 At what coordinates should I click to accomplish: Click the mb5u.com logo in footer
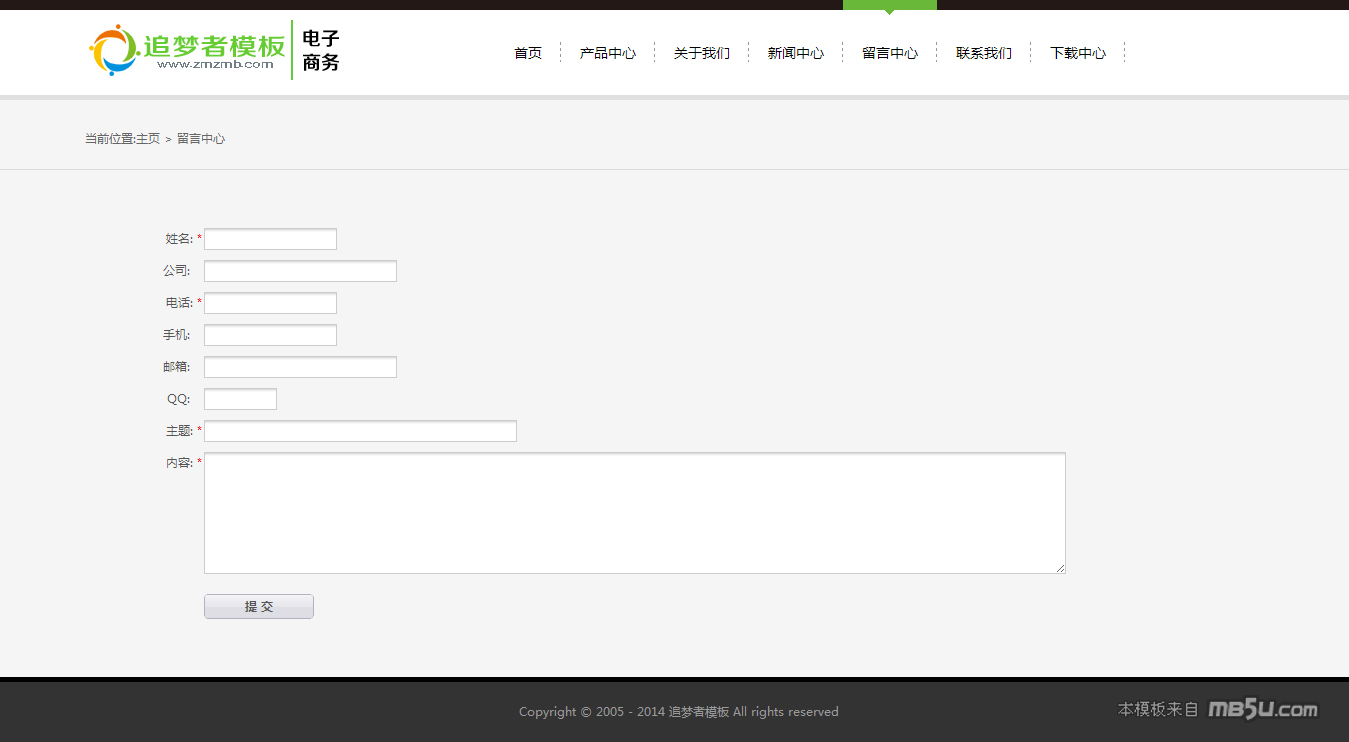pos(1262,710)
